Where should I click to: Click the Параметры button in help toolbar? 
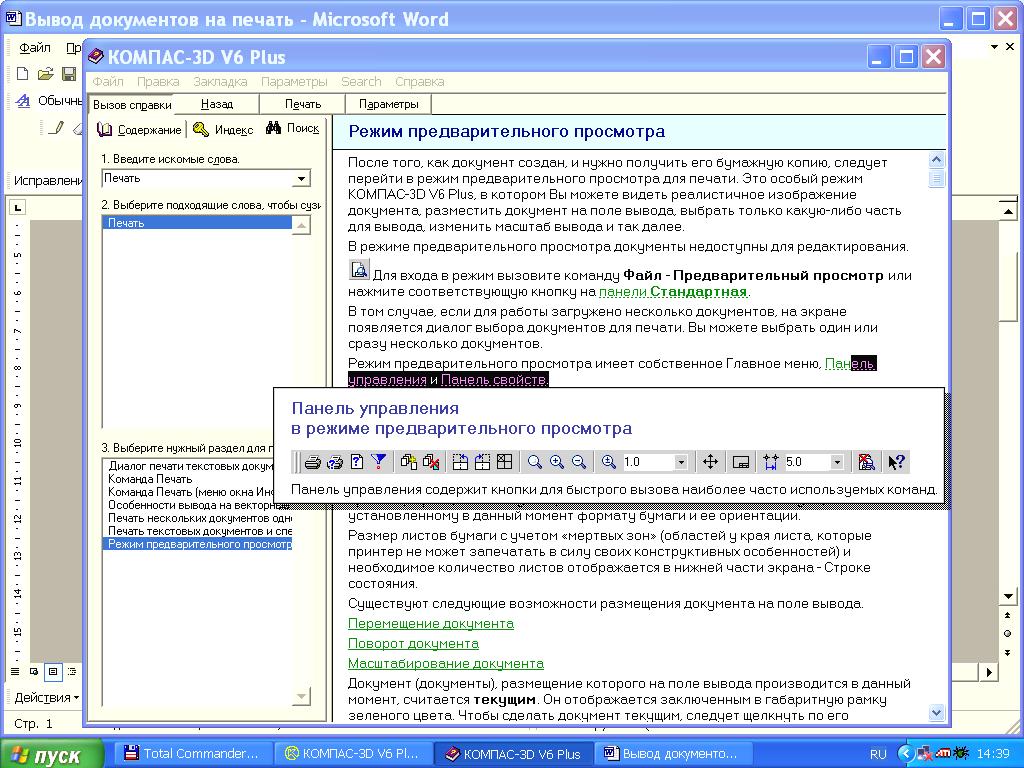(389, 104)
